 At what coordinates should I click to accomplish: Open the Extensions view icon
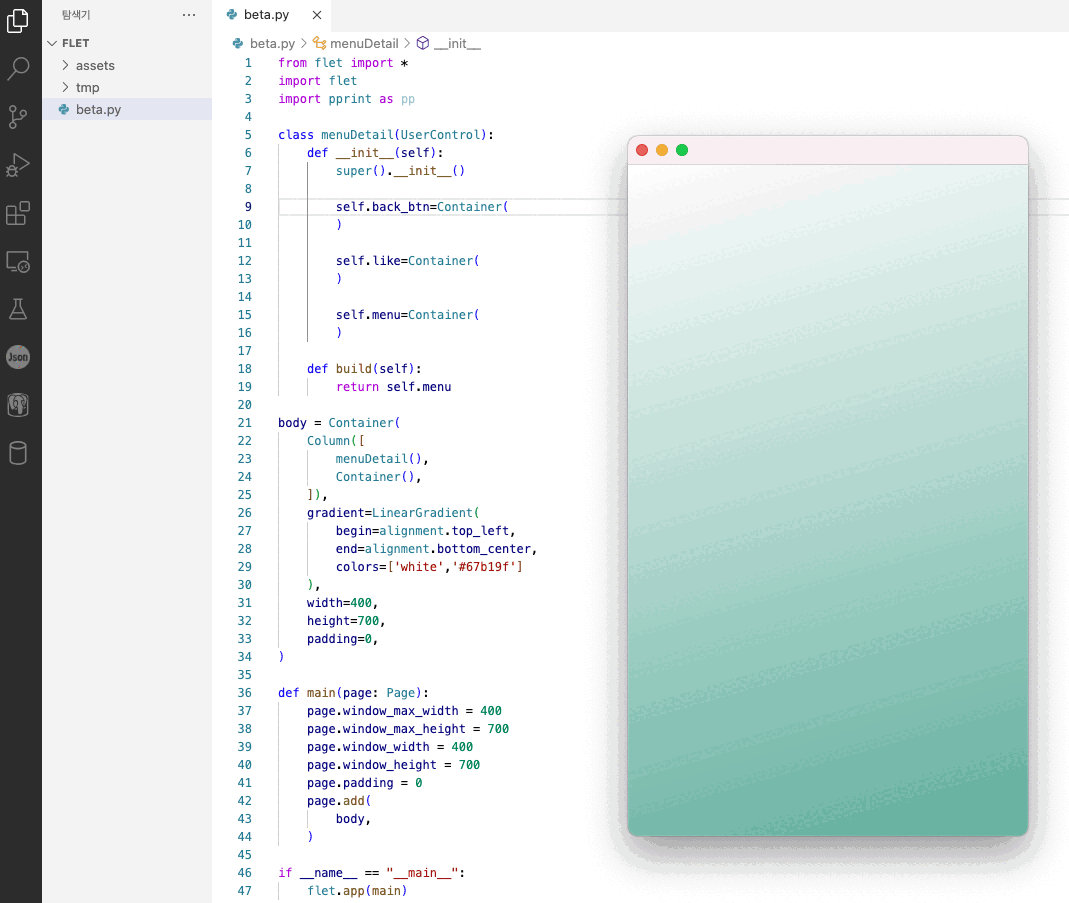point(18,213)
